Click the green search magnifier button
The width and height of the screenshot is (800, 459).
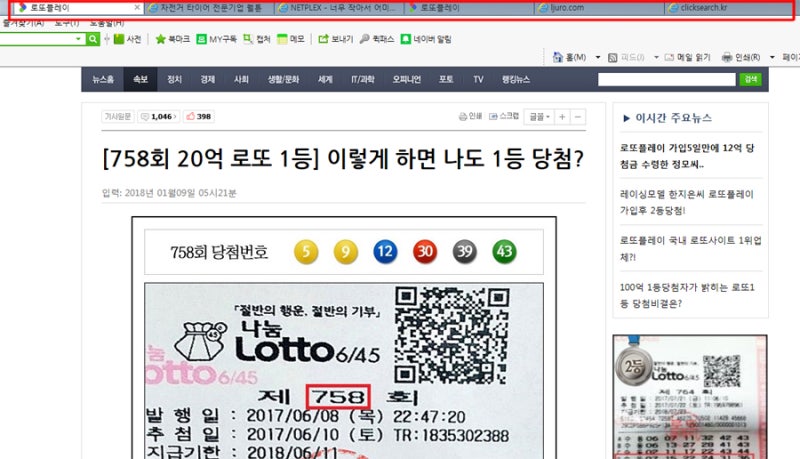[x=92, y=39]
